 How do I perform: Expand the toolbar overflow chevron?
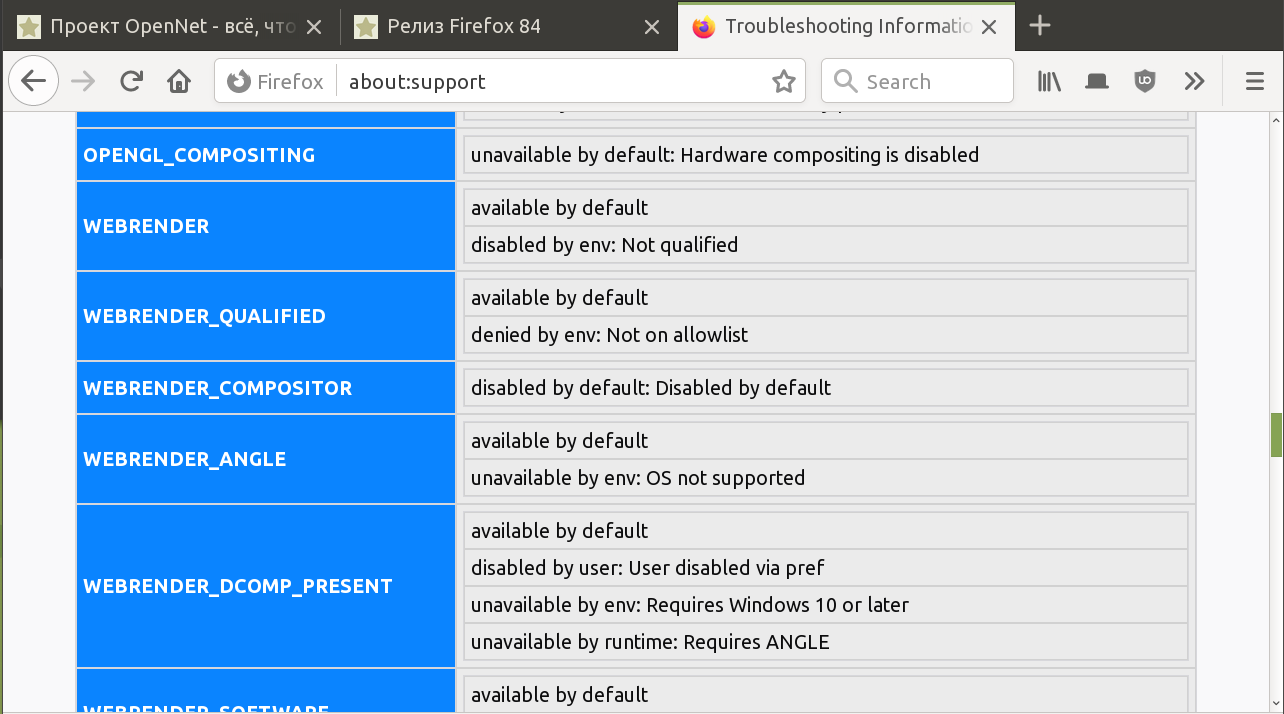point(1194,81)
